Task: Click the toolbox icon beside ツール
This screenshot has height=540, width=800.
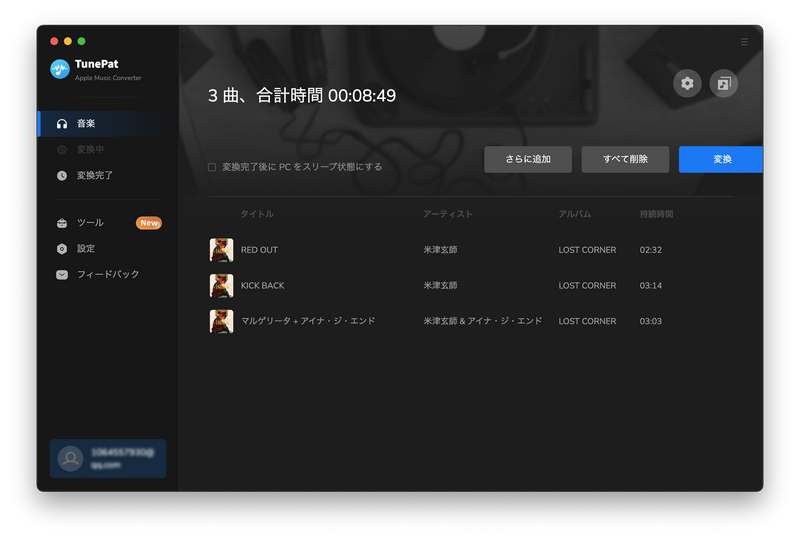Action: tap(62, 223)
